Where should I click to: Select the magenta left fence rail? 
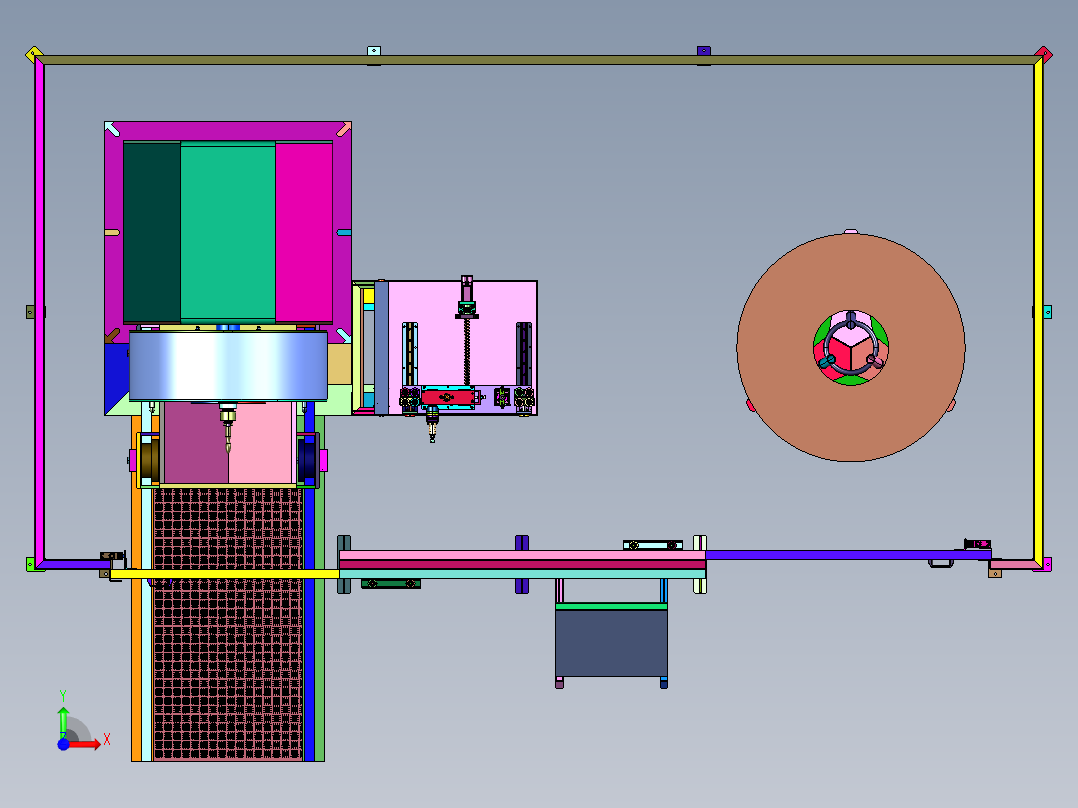[40, 312]
